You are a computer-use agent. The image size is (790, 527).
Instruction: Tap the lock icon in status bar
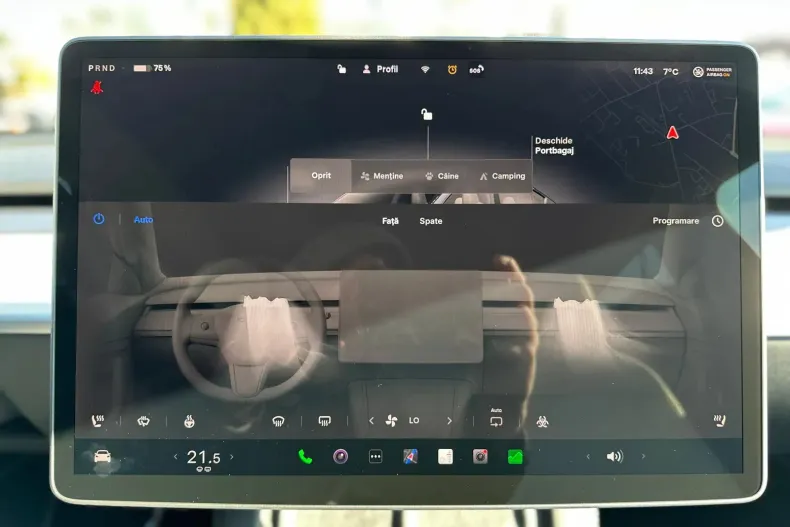pyautogui.click(x=342, y=69)
